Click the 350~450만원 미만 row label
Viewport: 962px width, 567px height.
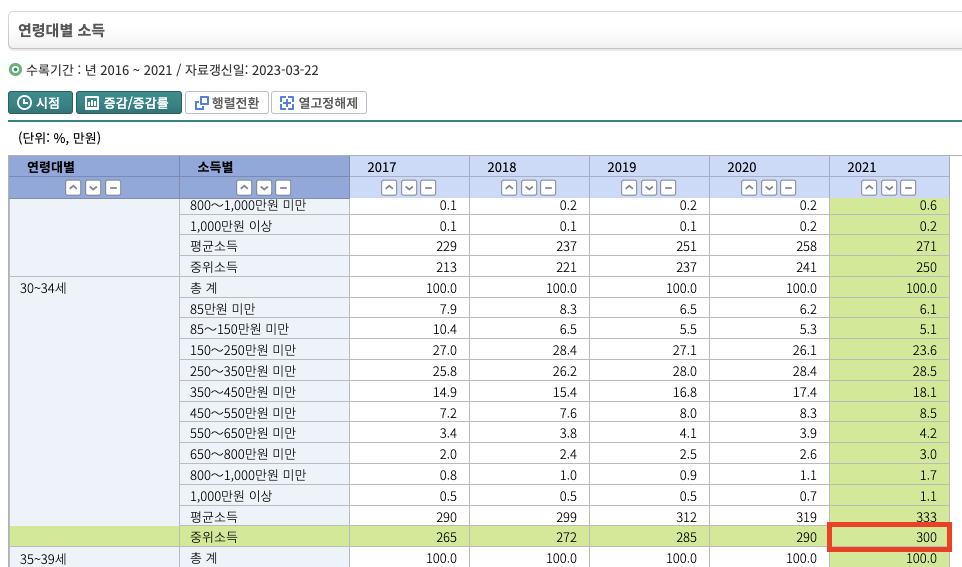[264, 392]
